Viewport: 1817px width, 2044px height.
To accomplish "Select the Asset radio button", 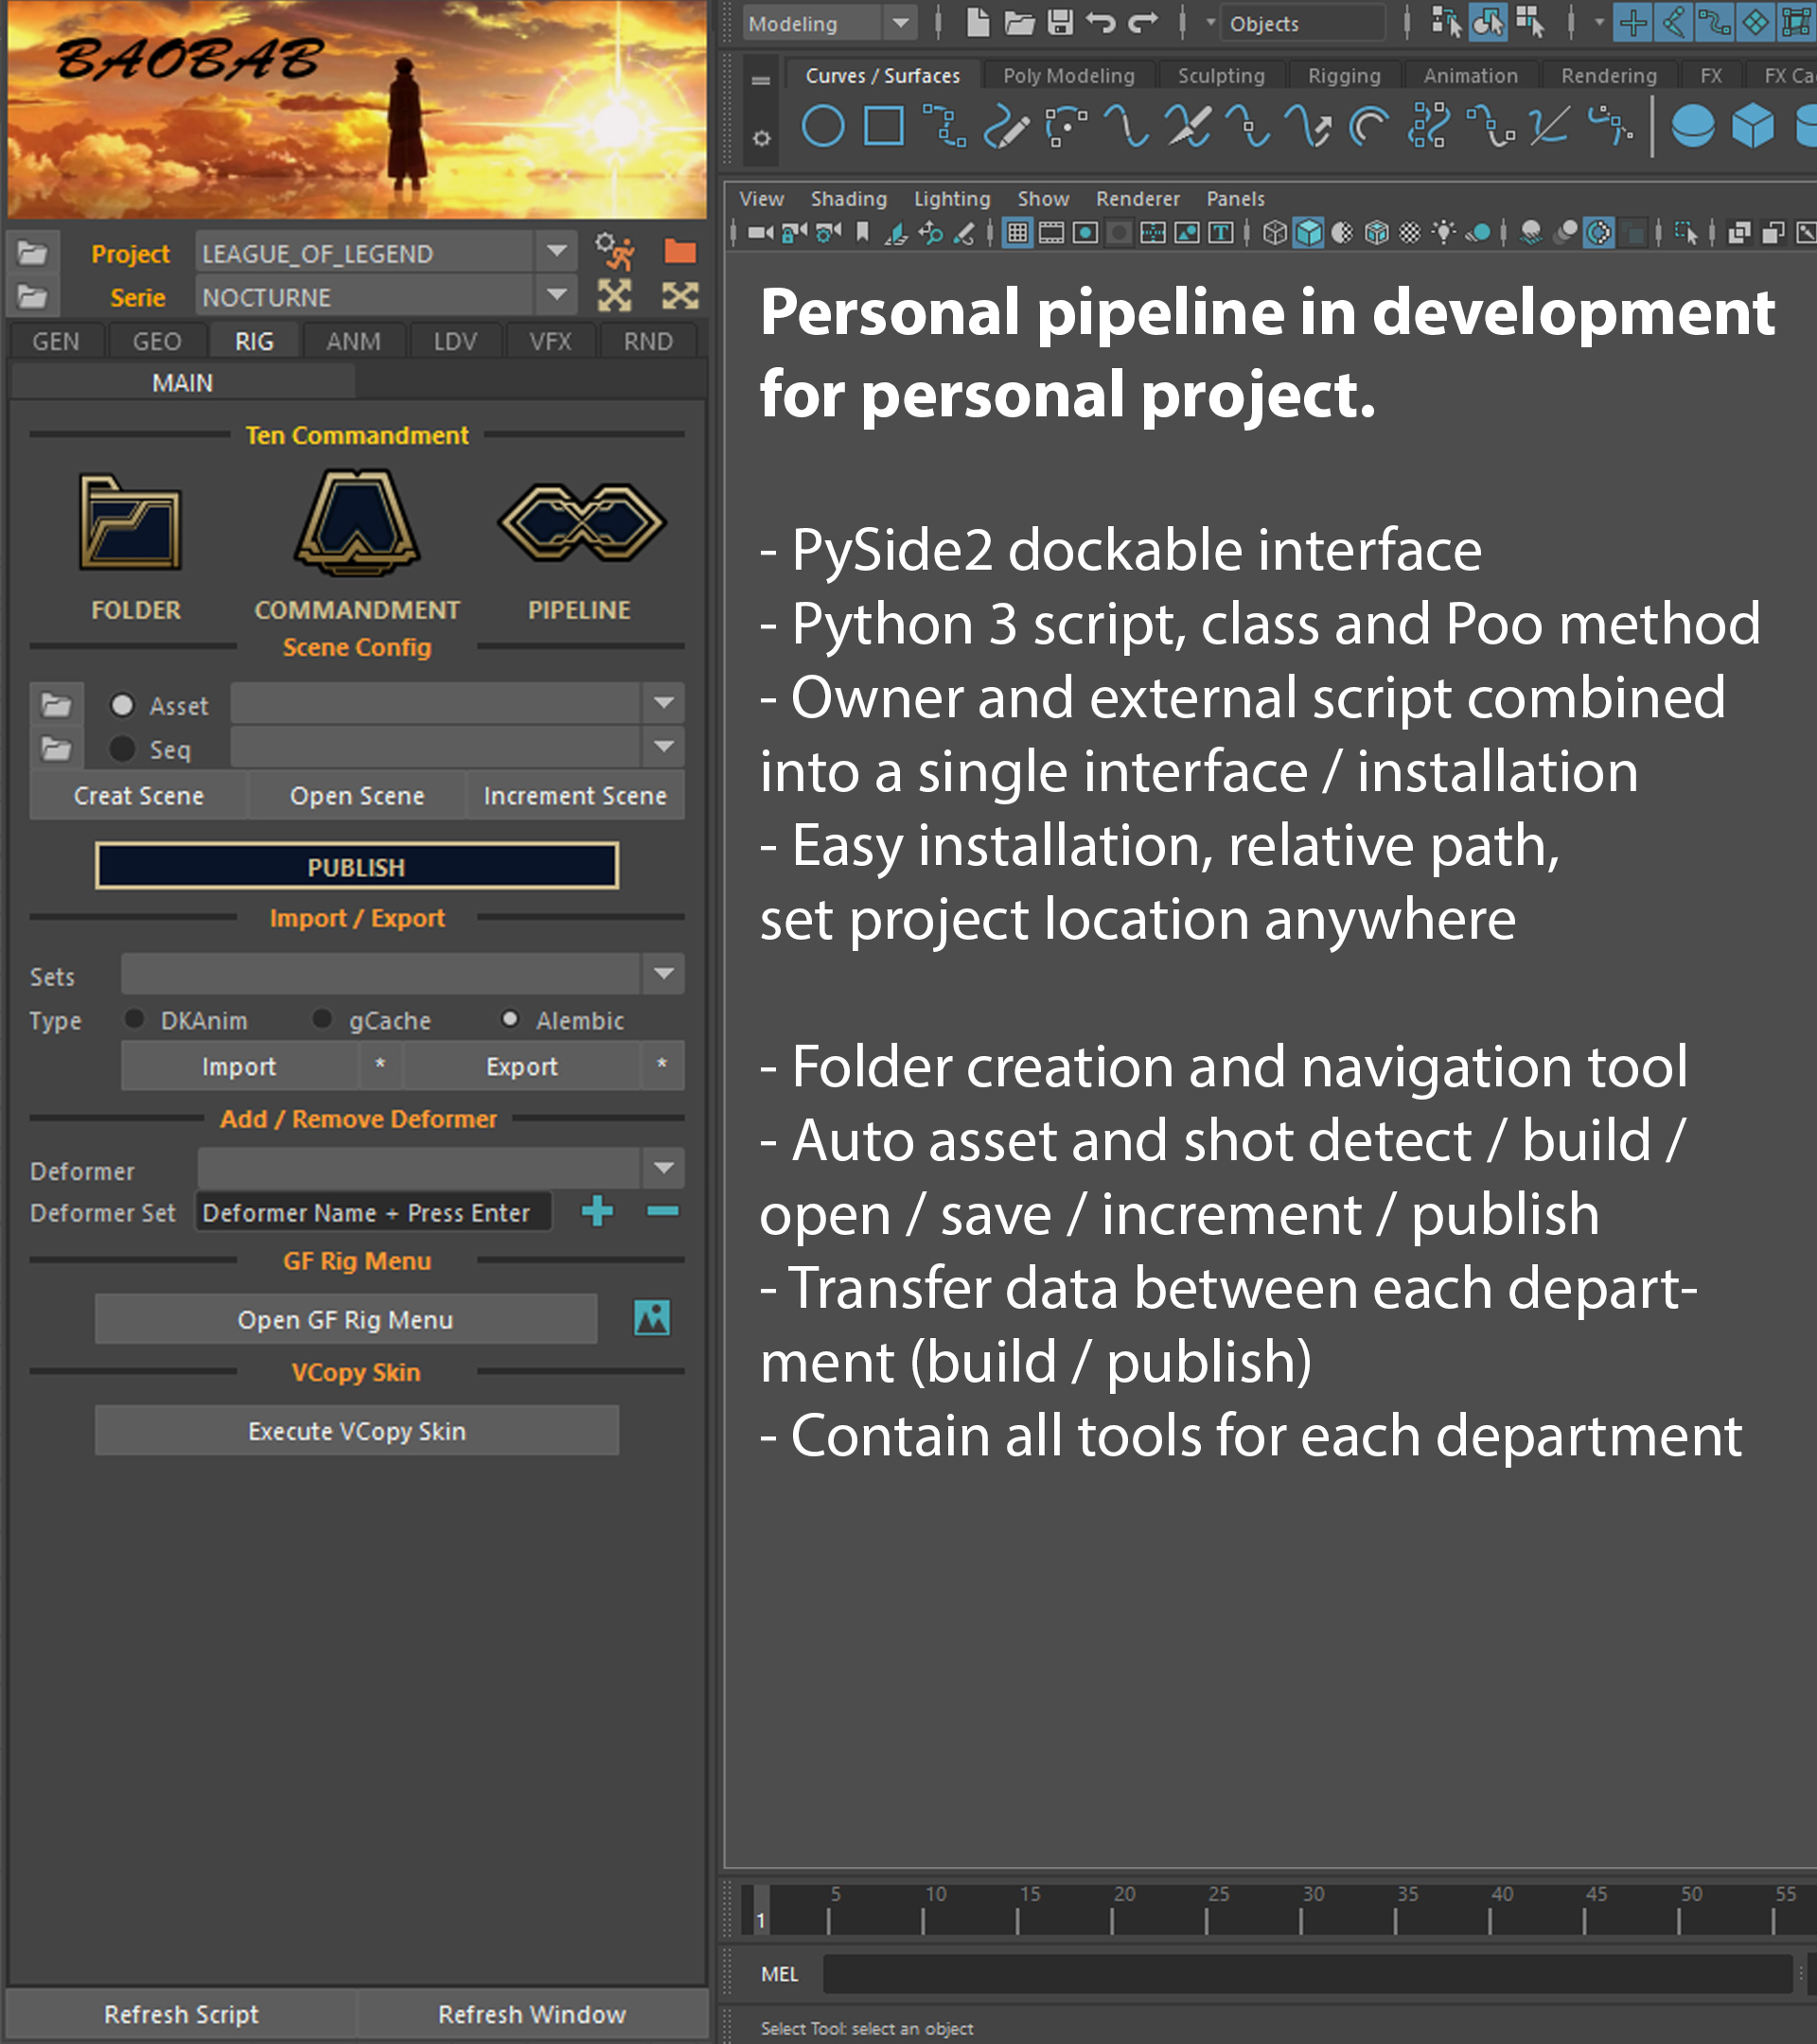I will [x=122, y=705].
